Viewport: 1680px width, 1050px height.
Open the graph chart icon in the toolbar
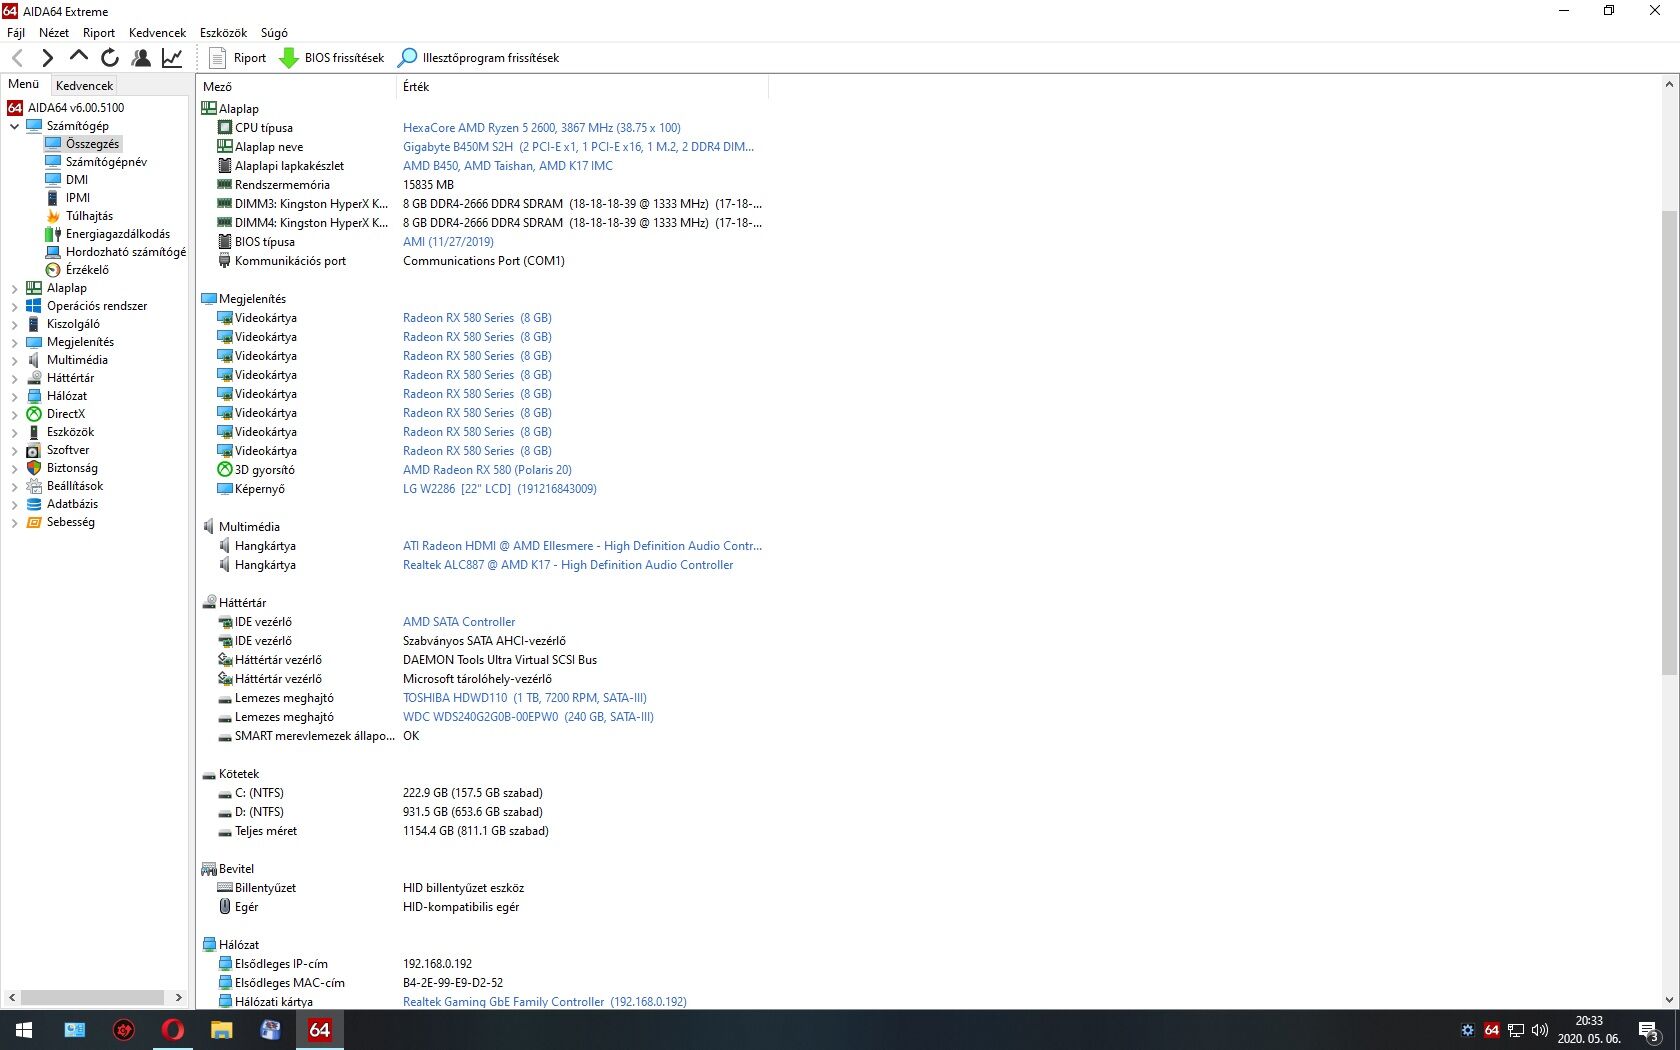point(172,58)
